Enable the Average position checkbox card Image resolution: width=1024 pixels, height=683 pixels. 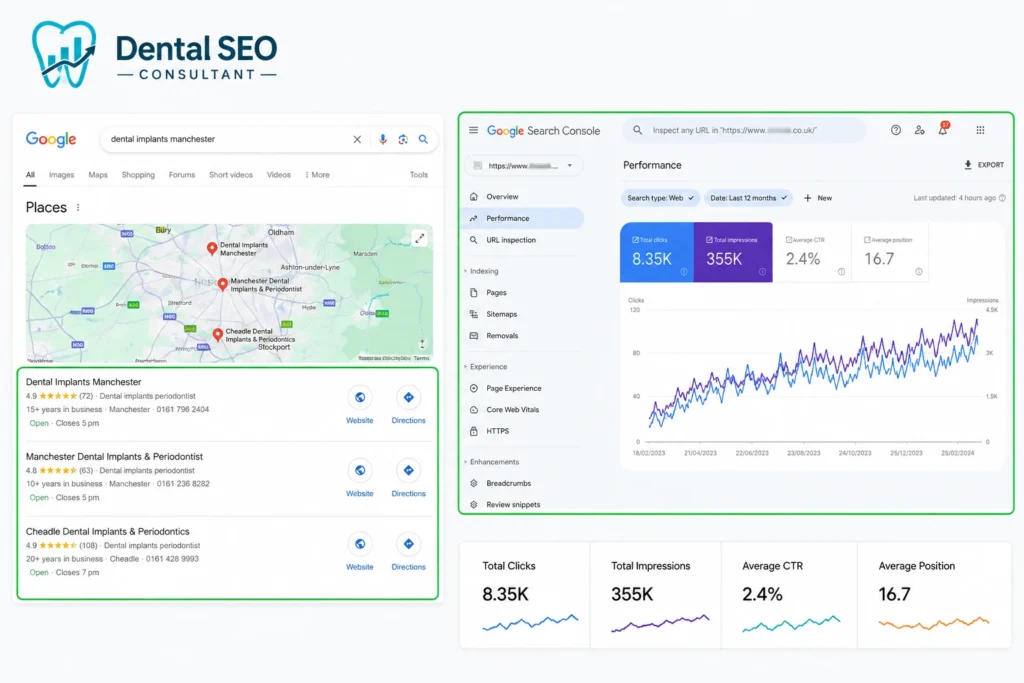pyautogui.click(x=890, y=252)
